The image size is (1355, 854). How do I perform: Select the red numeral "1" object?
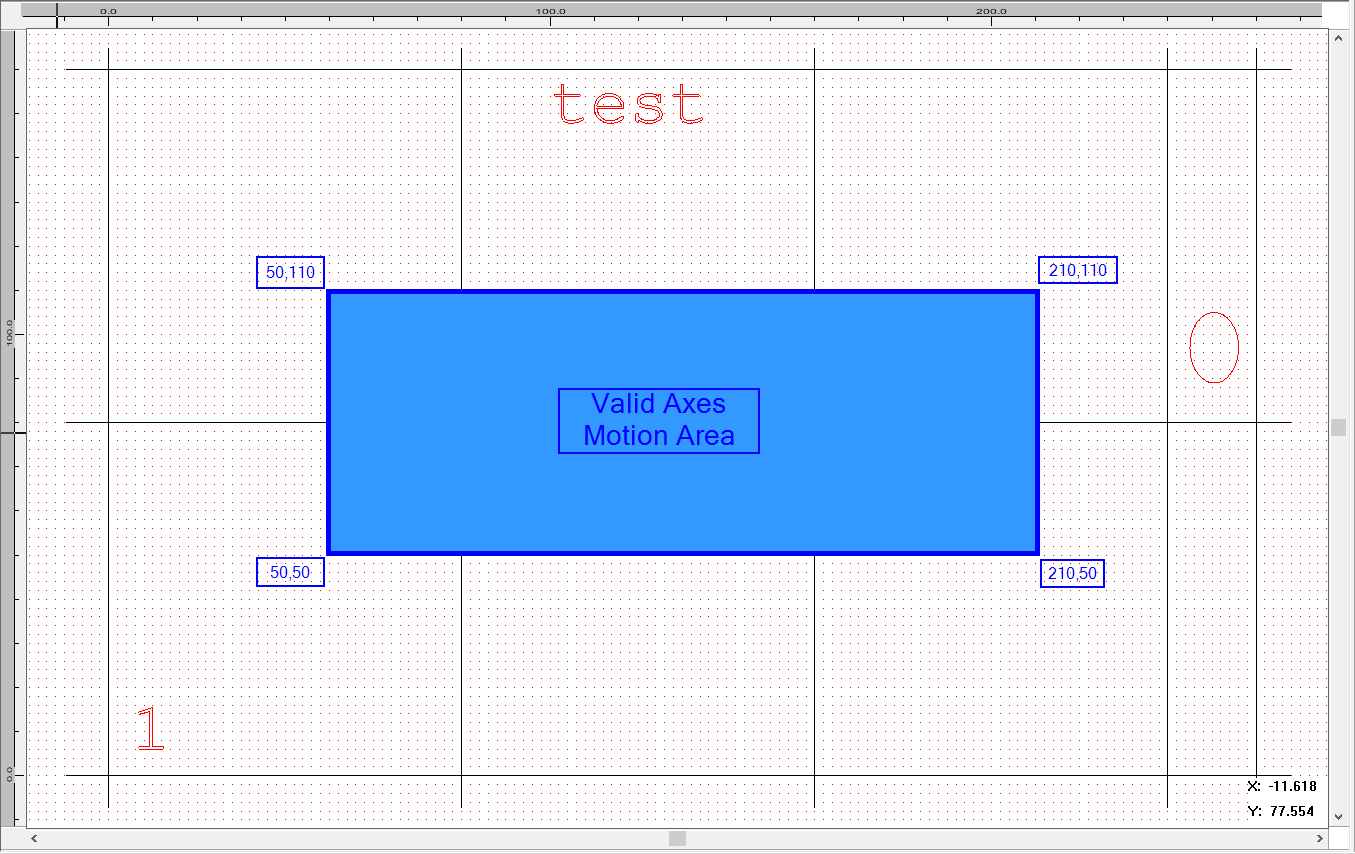(150, 728)
